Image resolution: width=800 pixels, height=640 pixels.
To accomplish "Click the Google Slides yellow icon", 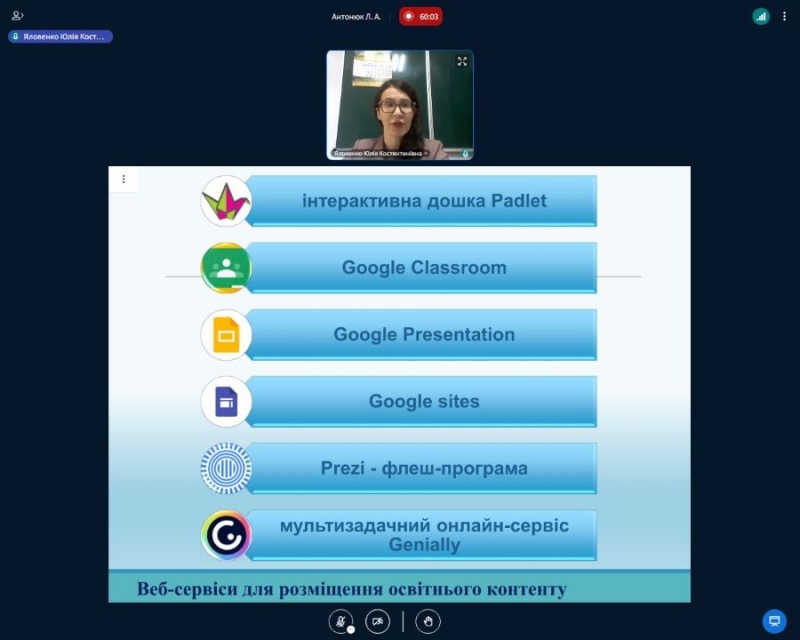I will point(225,335).
